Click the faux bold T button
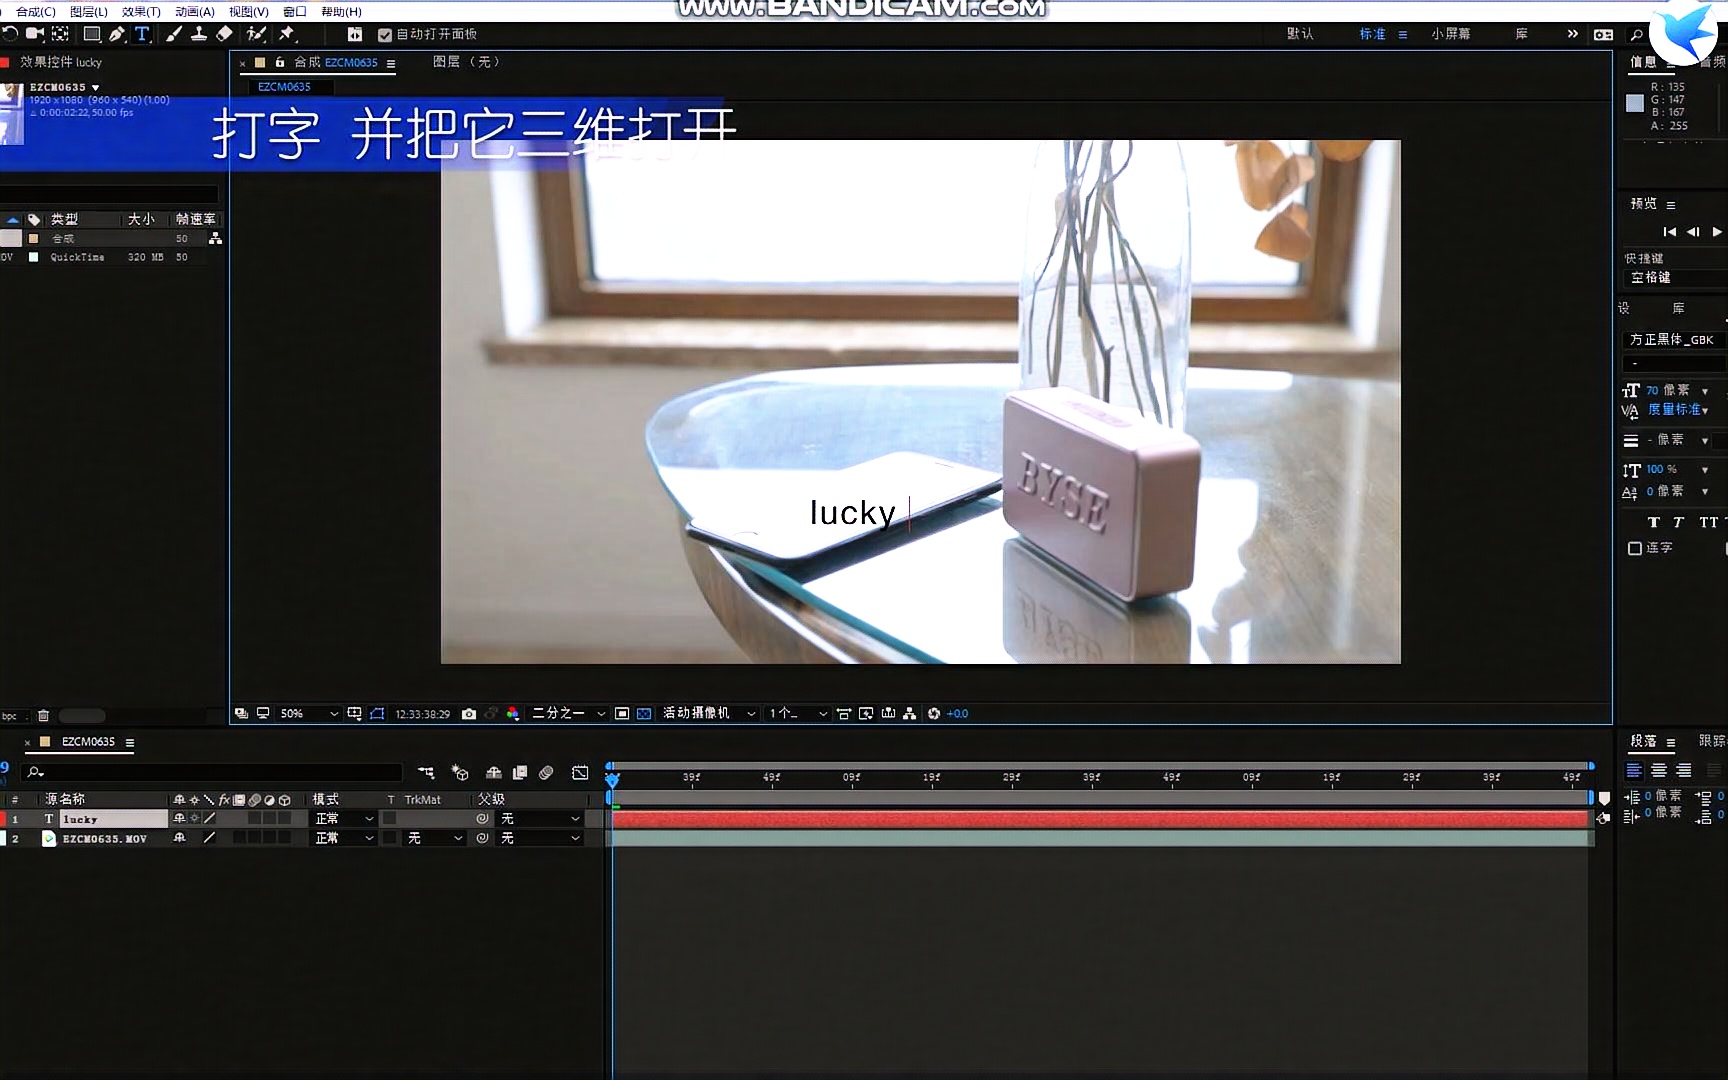Viewport: 1728px width, 1080px height. point(1653,523)
